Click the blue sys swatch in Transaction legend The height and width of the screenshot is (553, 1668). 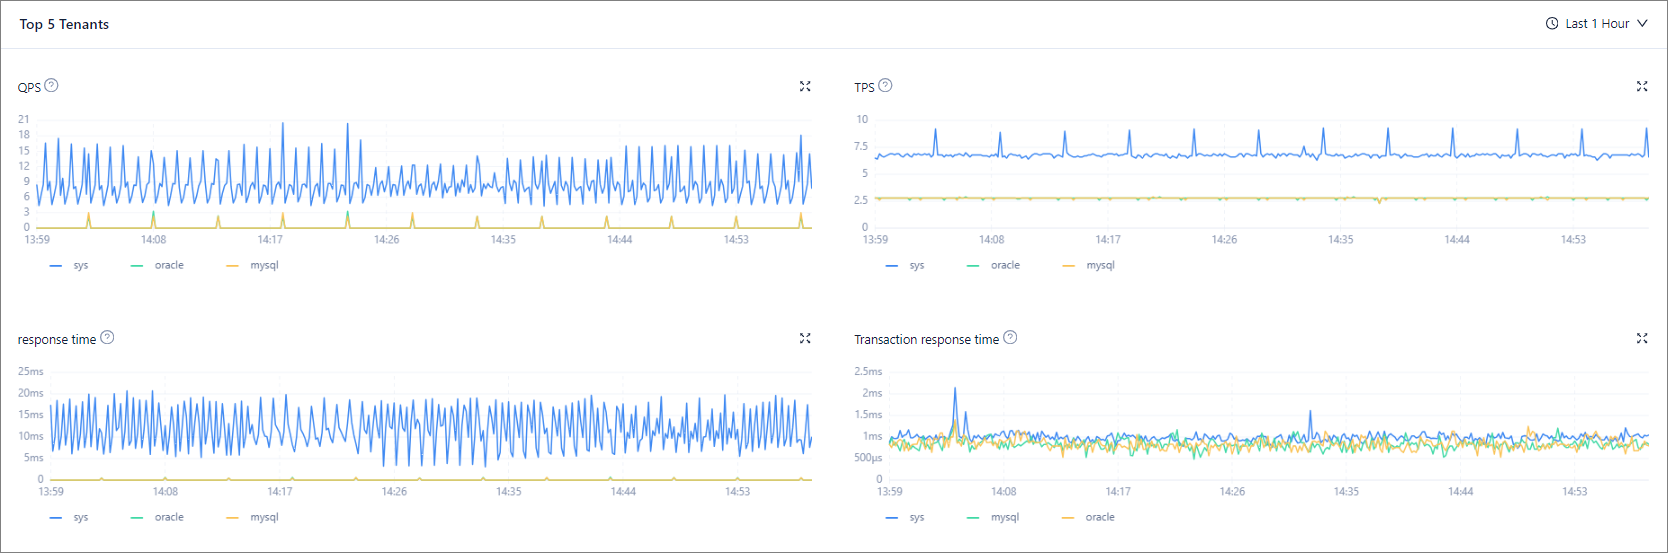[x=892, y=518]
